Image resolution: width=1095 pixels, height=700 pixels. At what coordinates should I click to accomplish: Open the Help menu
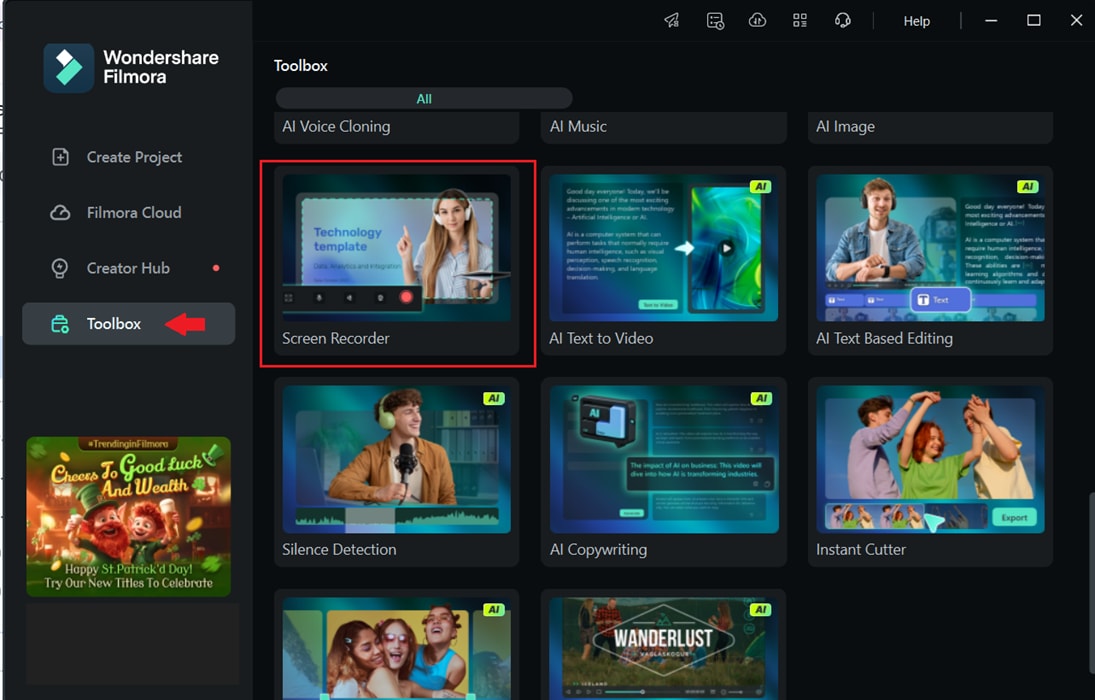tap(916, 21)
